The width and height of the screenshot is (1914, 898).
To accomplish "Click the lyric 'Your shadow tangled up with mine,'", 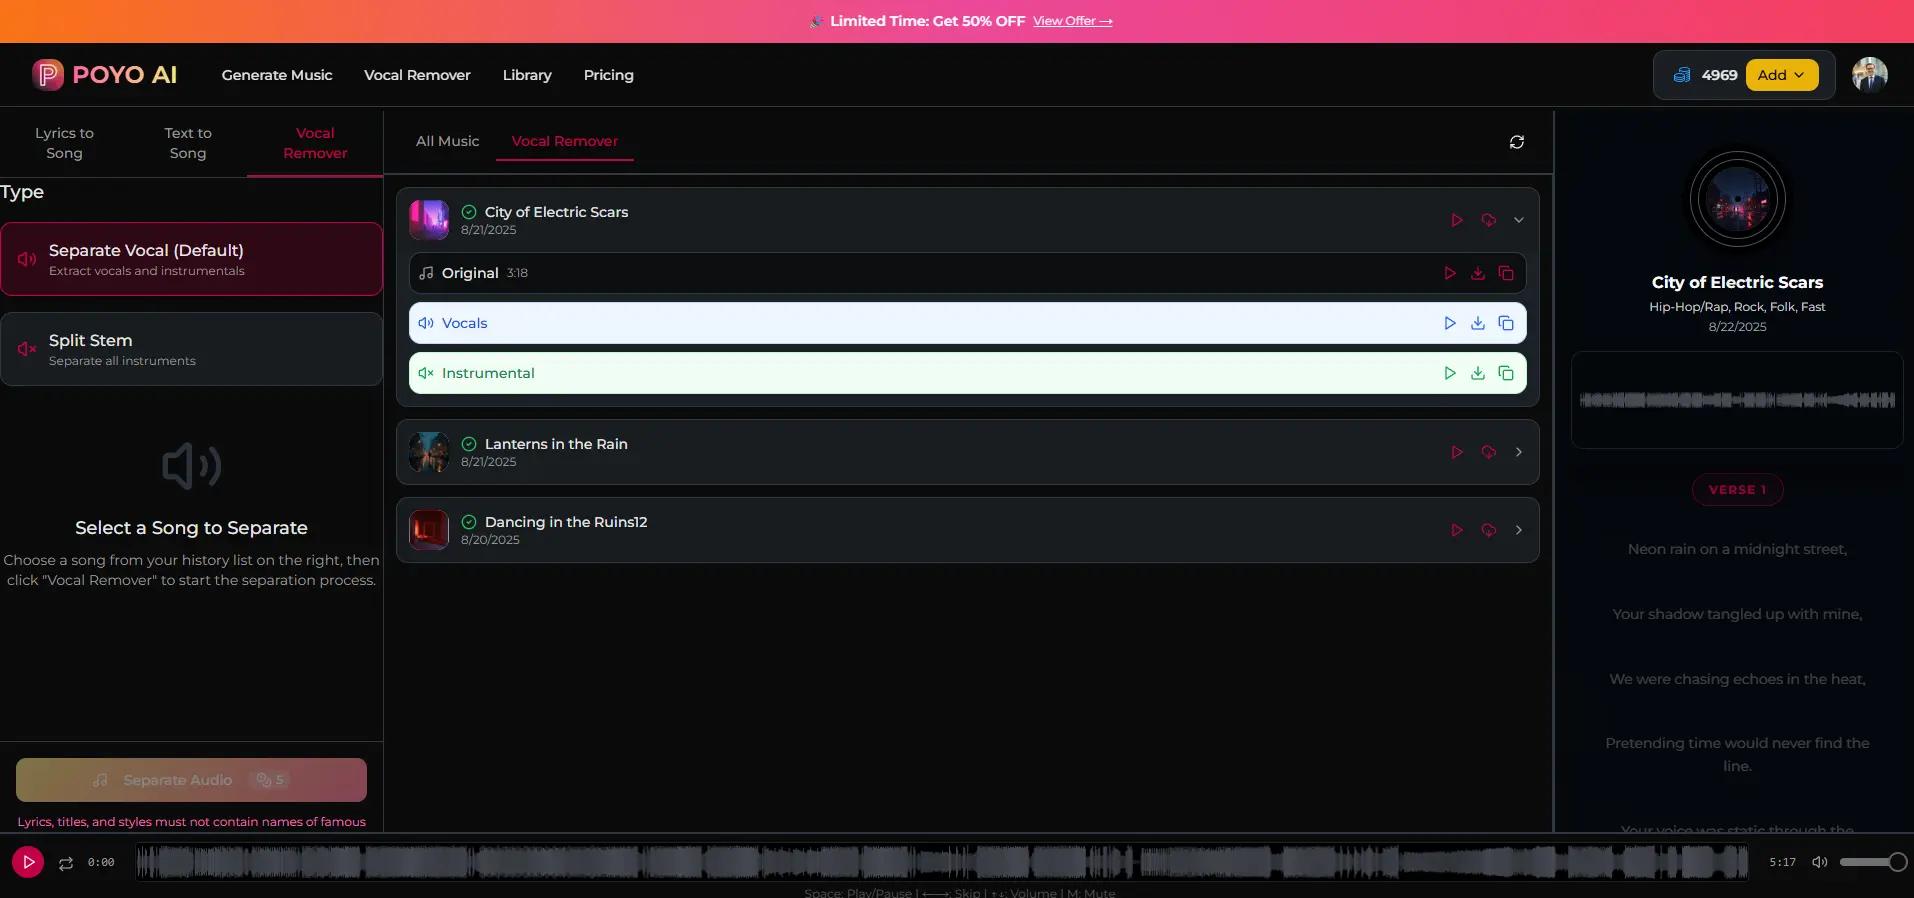I will pyautogui.click(x=1737, y=614).
